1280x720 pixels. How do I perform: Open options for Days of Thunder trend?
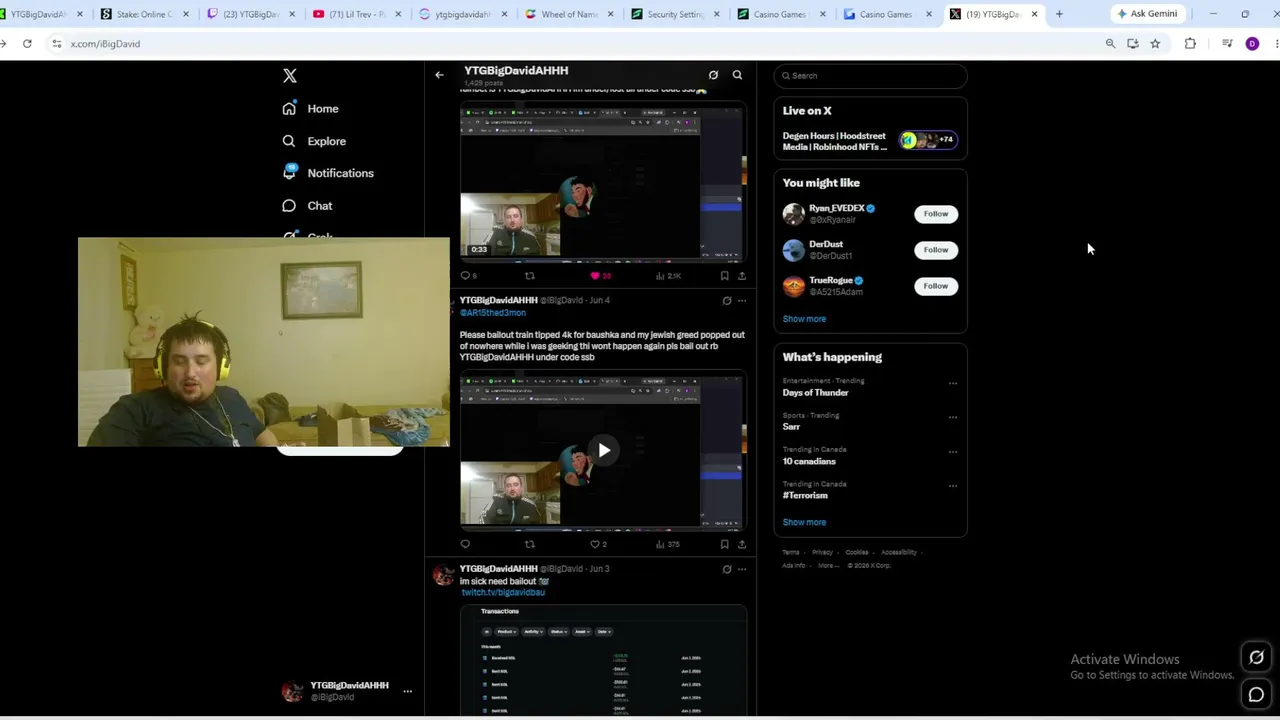point(952,383)
